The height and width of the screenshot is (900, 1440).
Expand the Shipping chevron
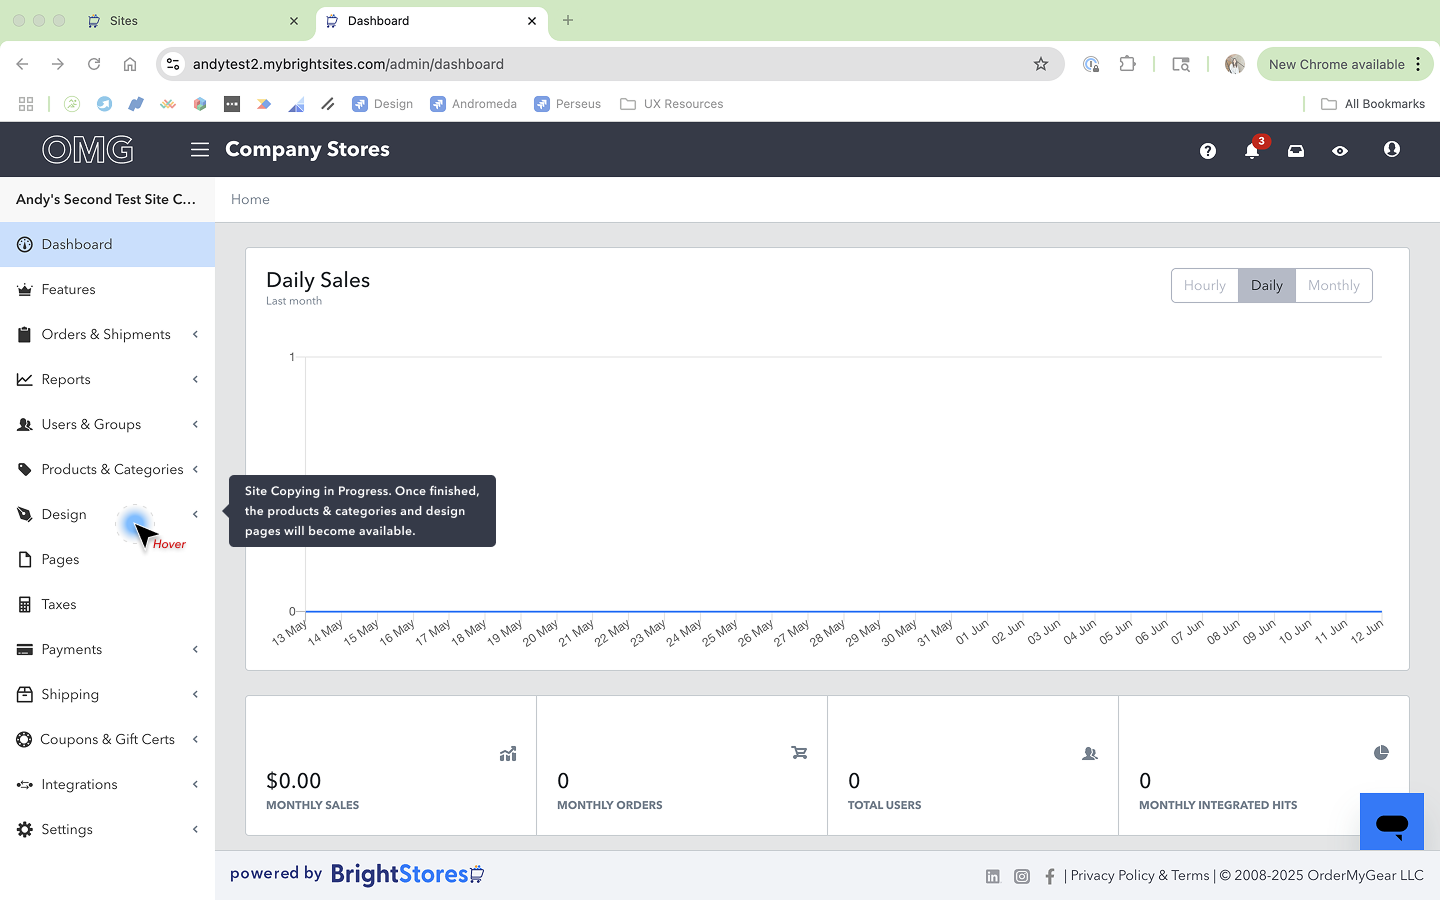click(195, 695)
